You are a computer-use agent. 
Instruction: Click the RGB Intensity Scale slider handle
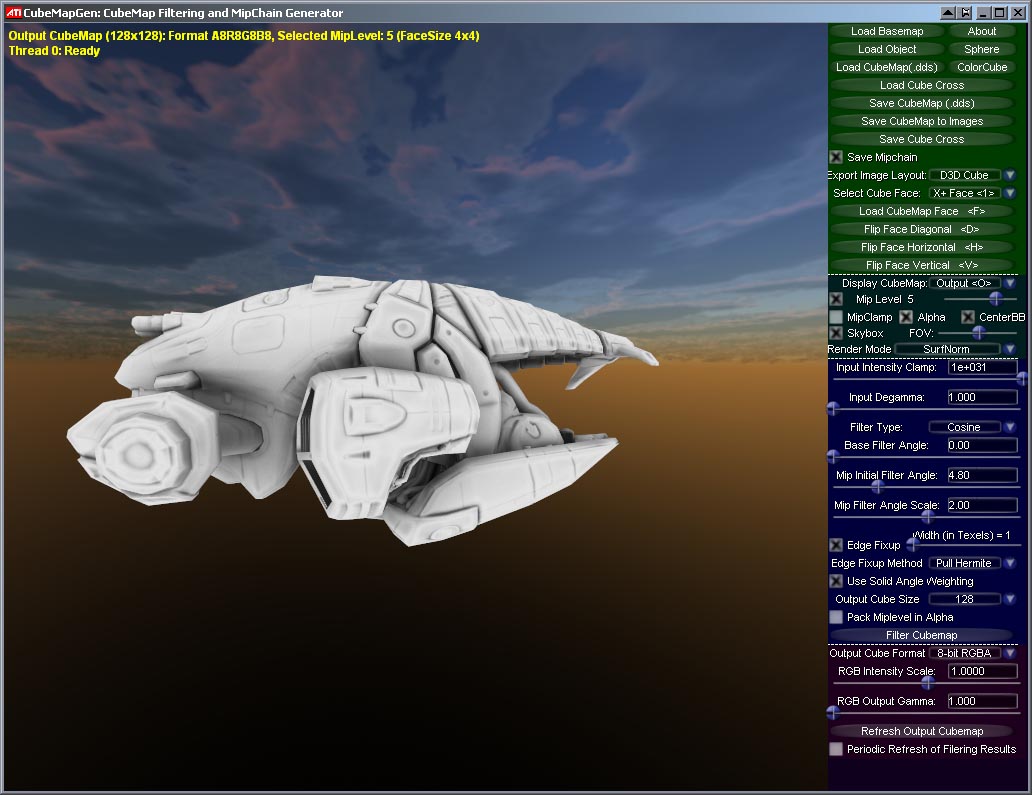[x=927, y=683]
